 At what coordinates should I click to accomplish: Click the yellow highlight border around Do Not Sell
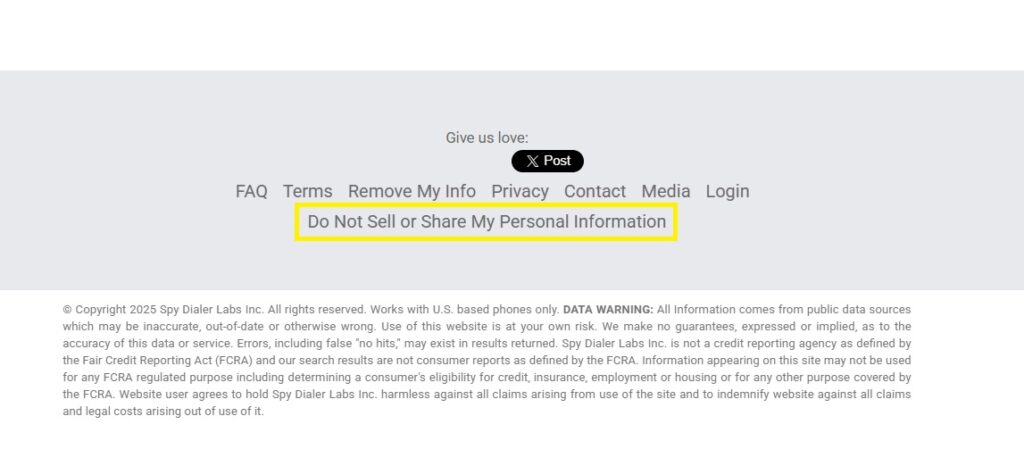click(486, 205)
